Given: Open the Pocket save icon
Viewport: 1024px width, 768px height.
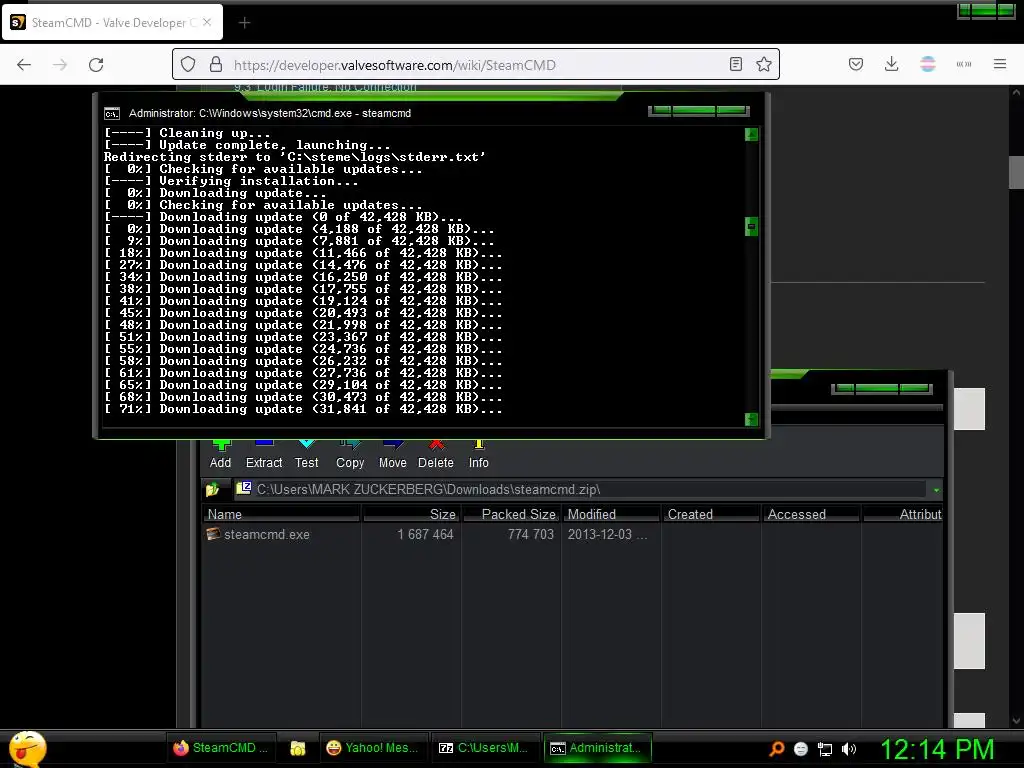Looking at the screenshot, I should (x=856, y=64).
